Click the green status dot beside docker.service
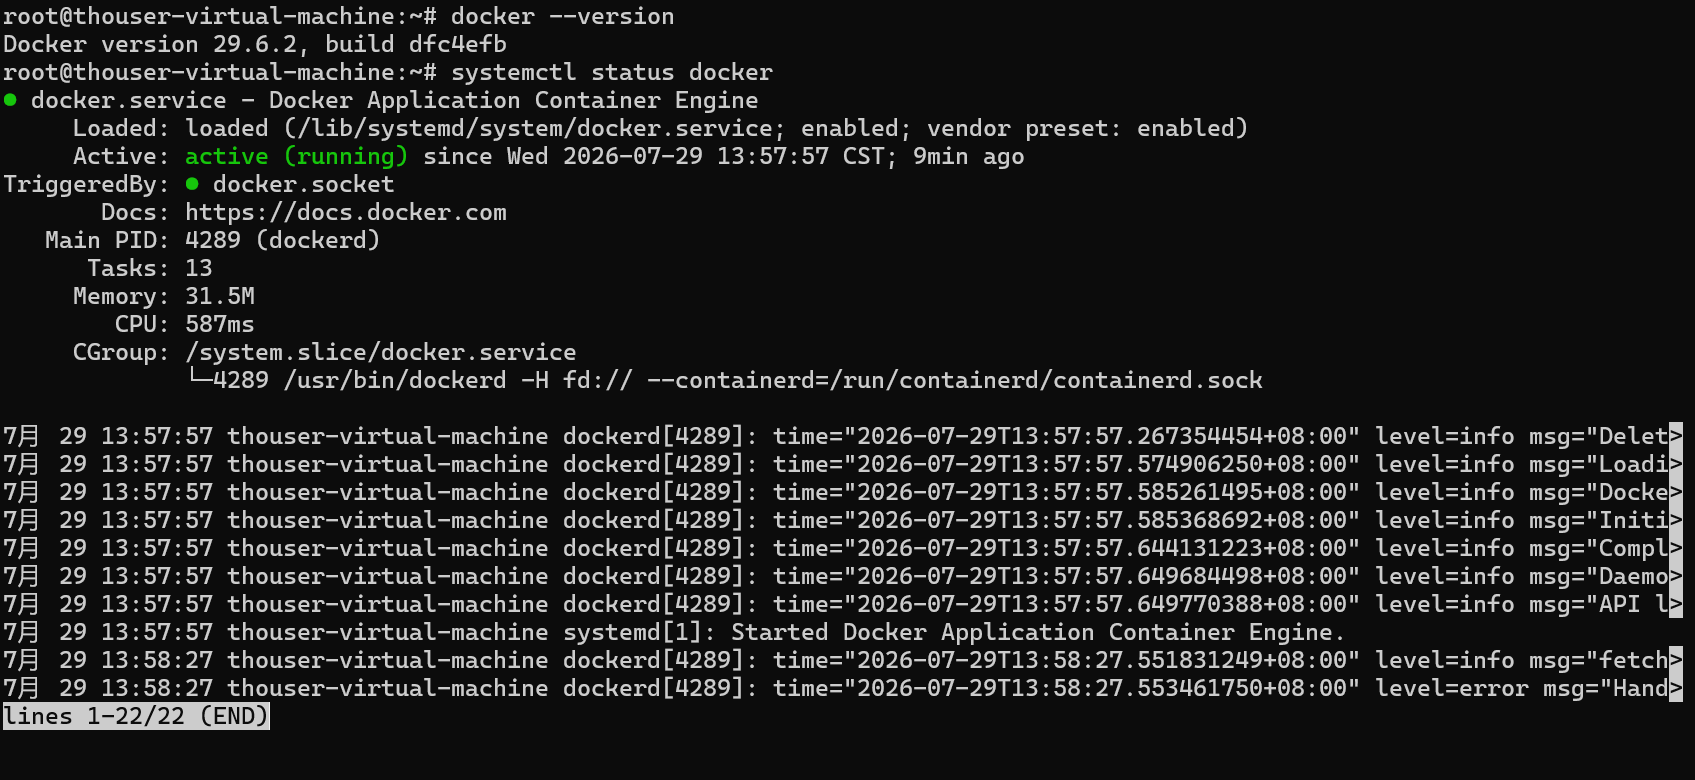The height and width of the screenshot is (780, 1695). 10,100
